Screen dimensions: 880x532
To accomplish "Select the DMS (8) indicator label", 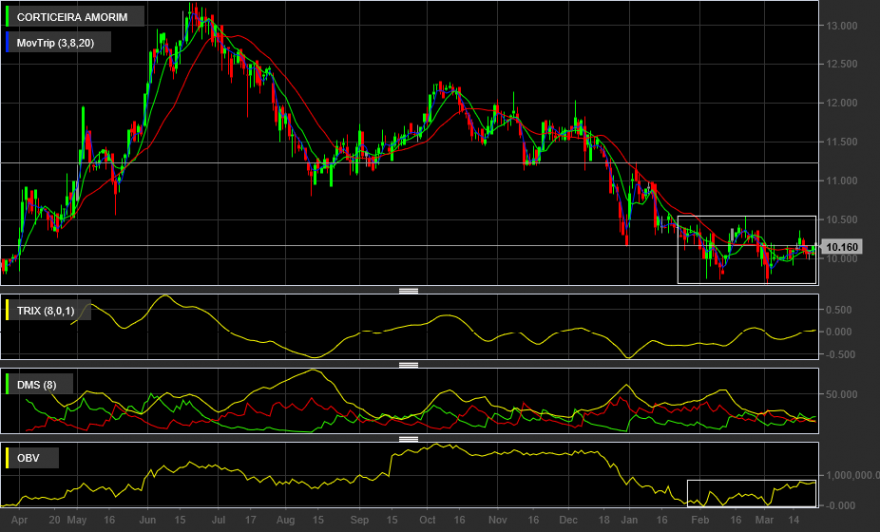I will 36,384.
